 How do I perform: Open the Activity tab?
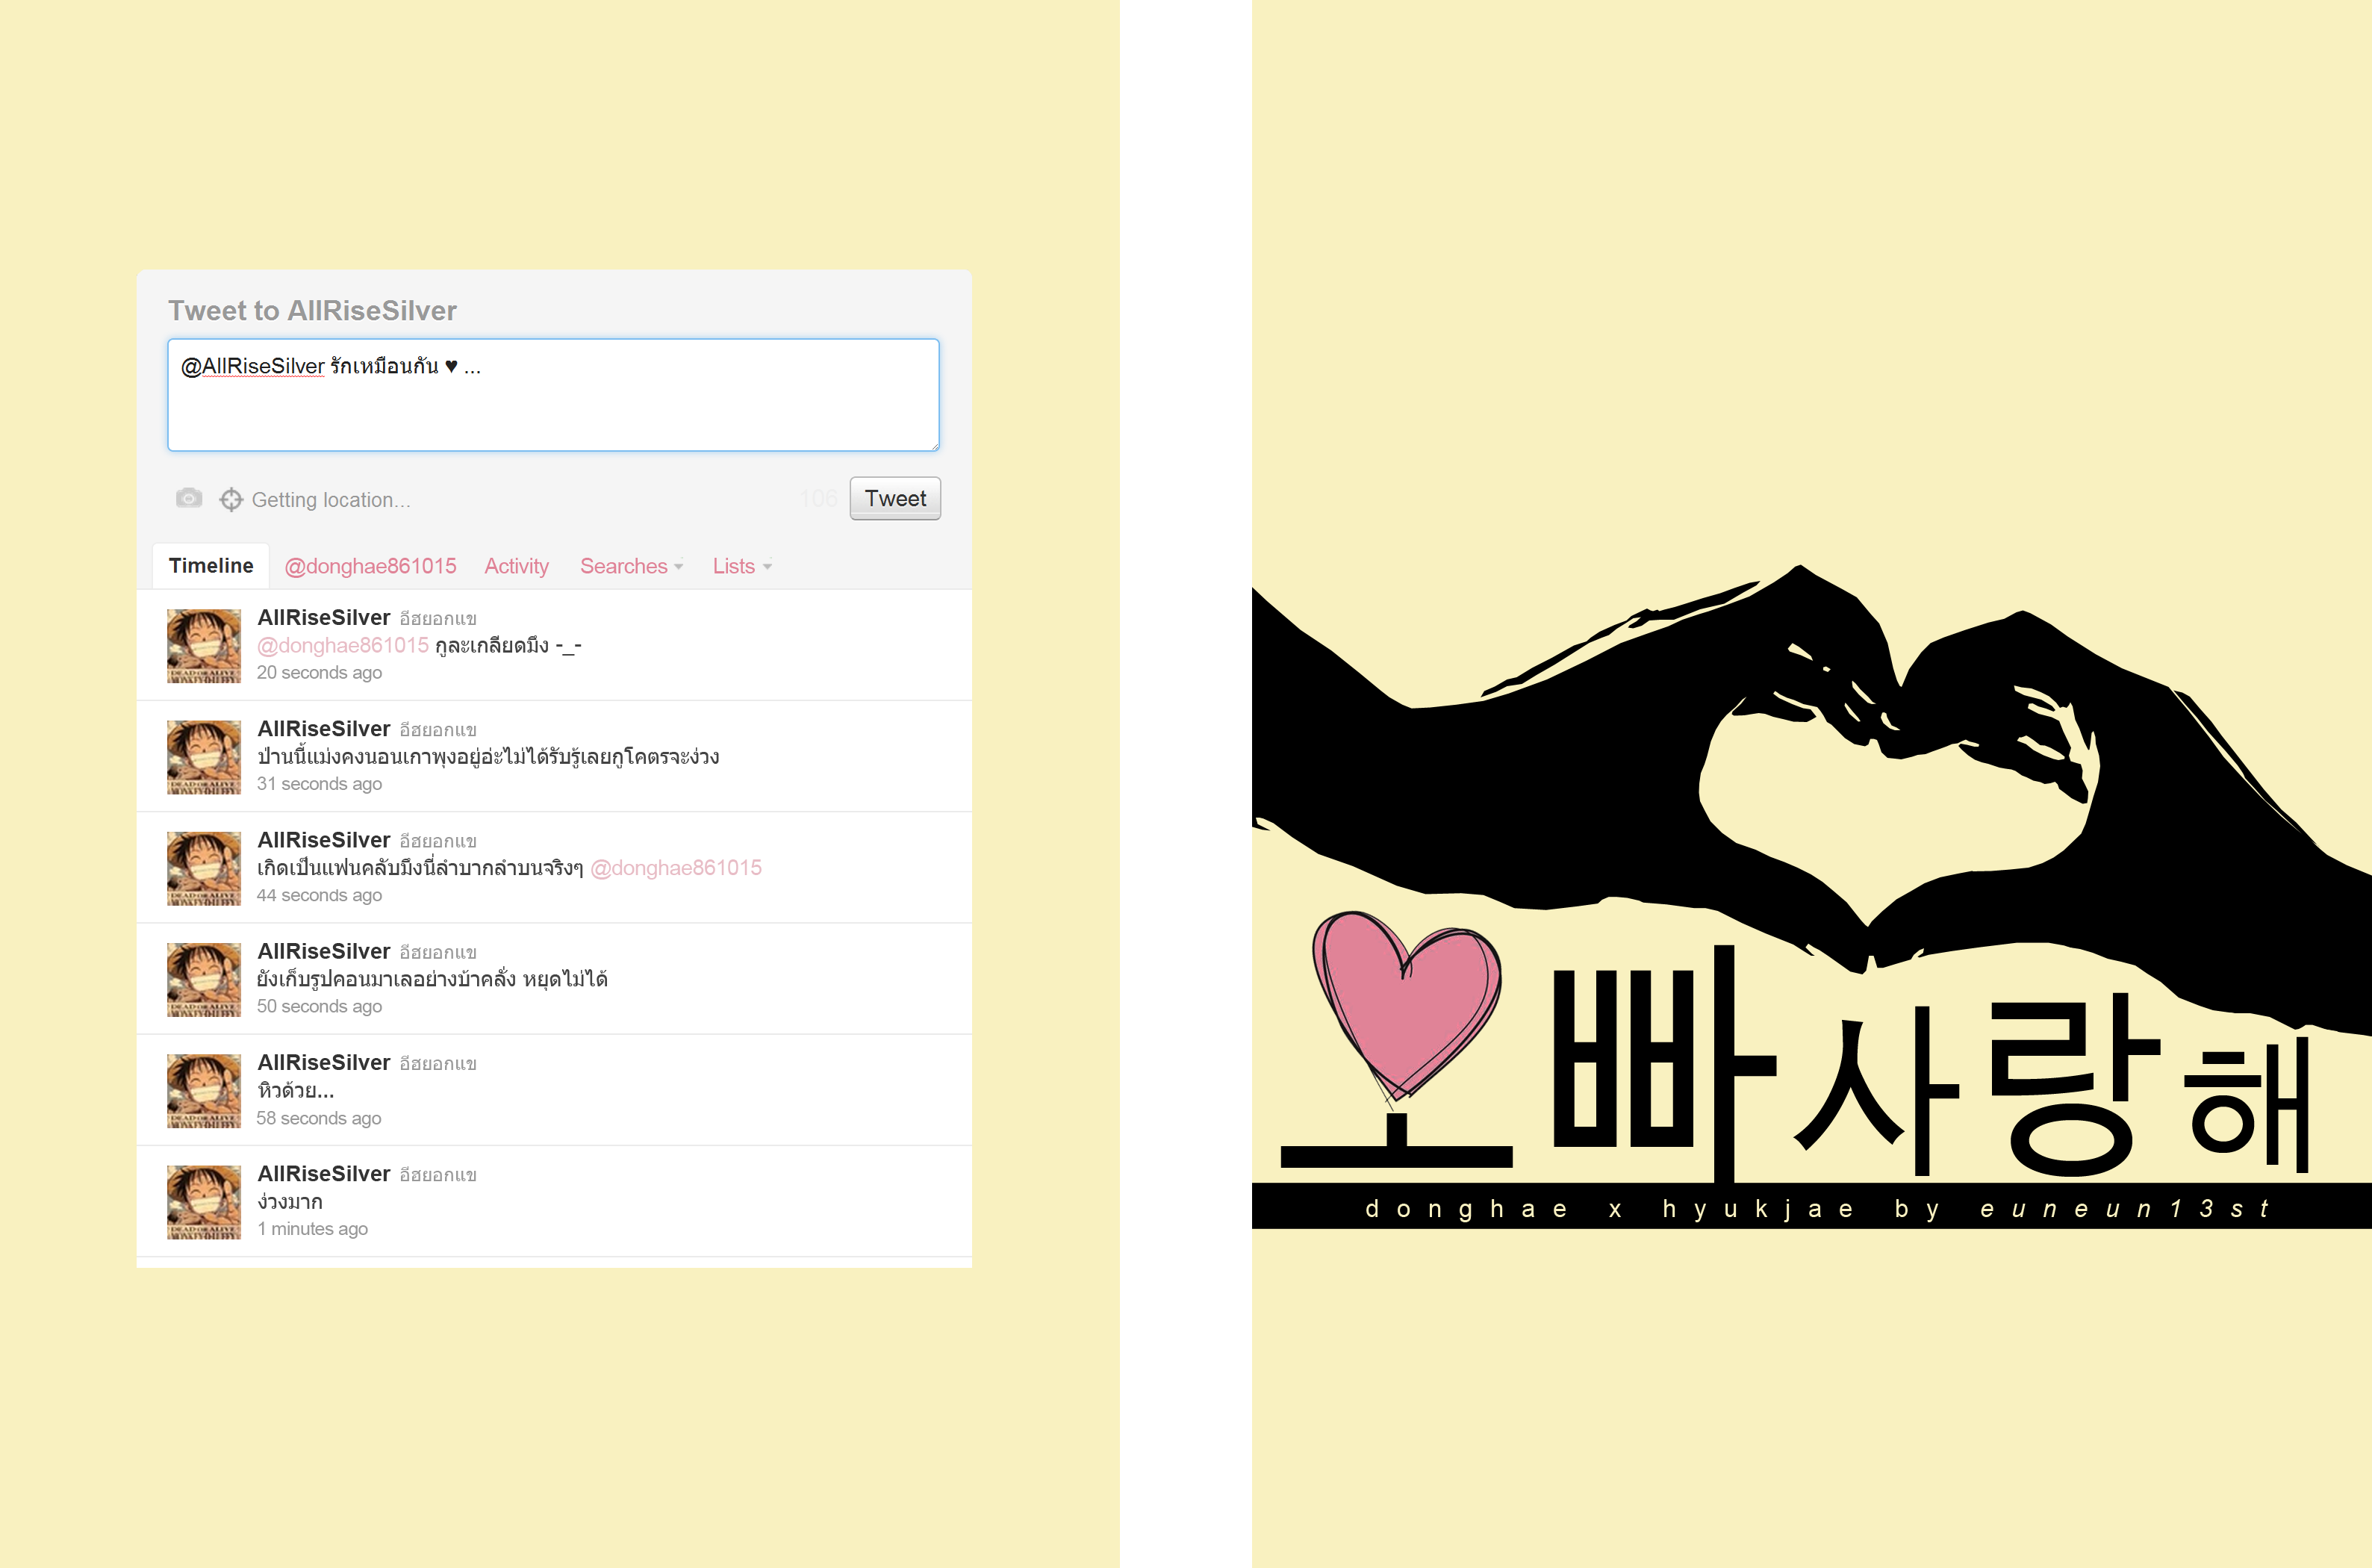coord(516,566)
